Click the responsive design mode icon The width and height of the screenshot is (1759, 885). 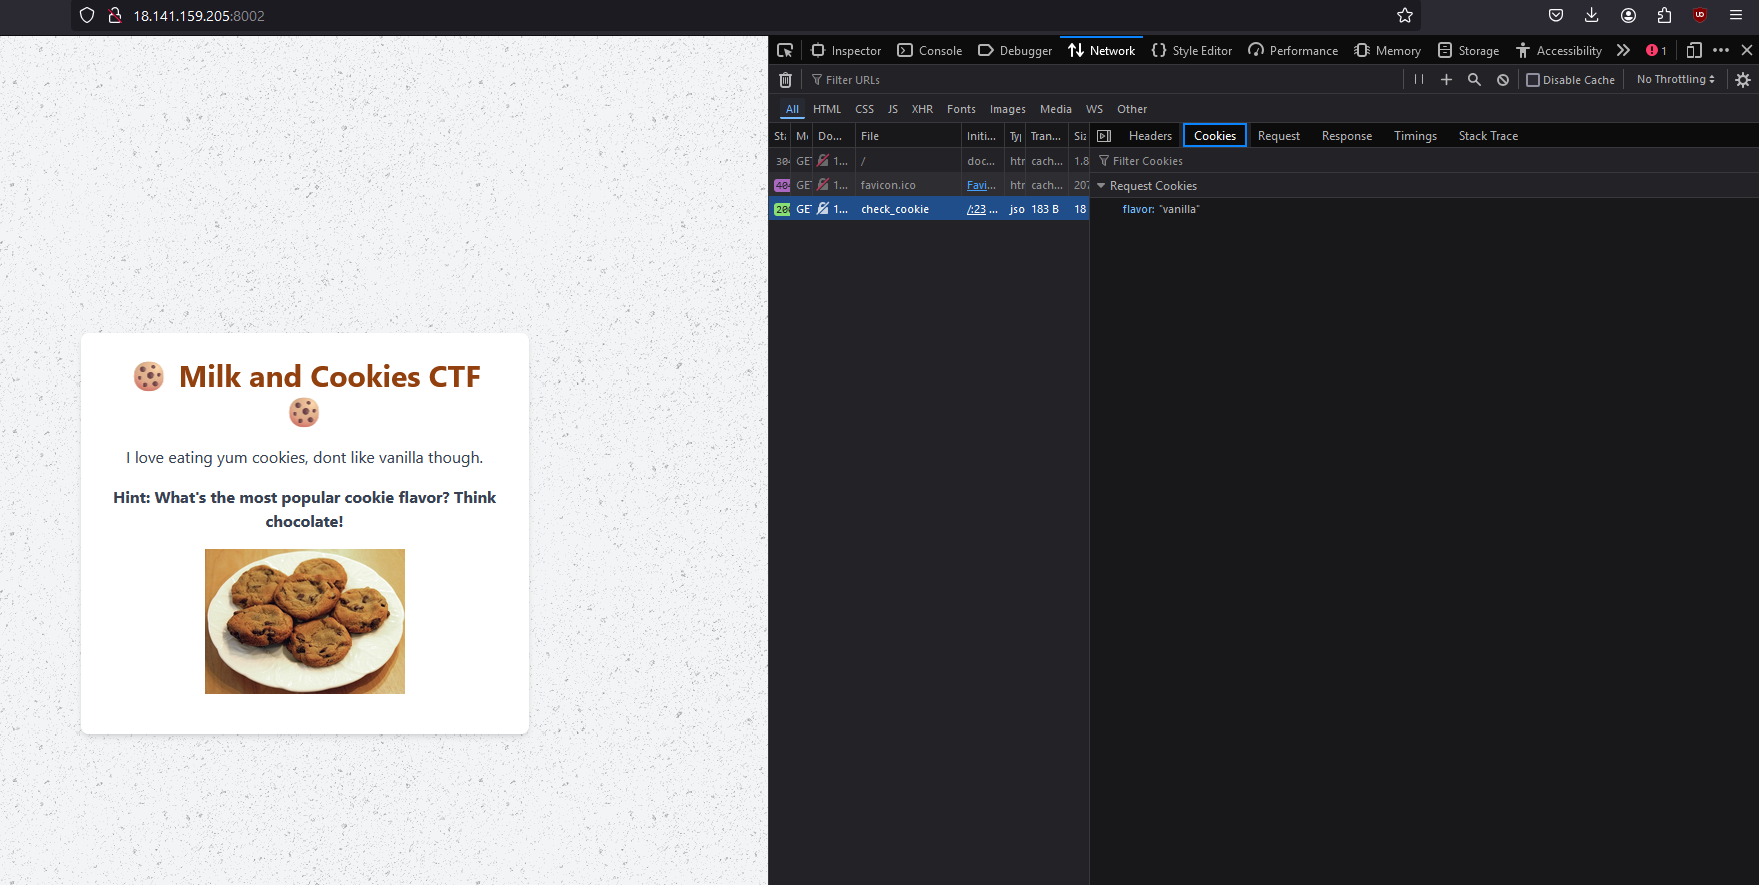pos(1693,50)
